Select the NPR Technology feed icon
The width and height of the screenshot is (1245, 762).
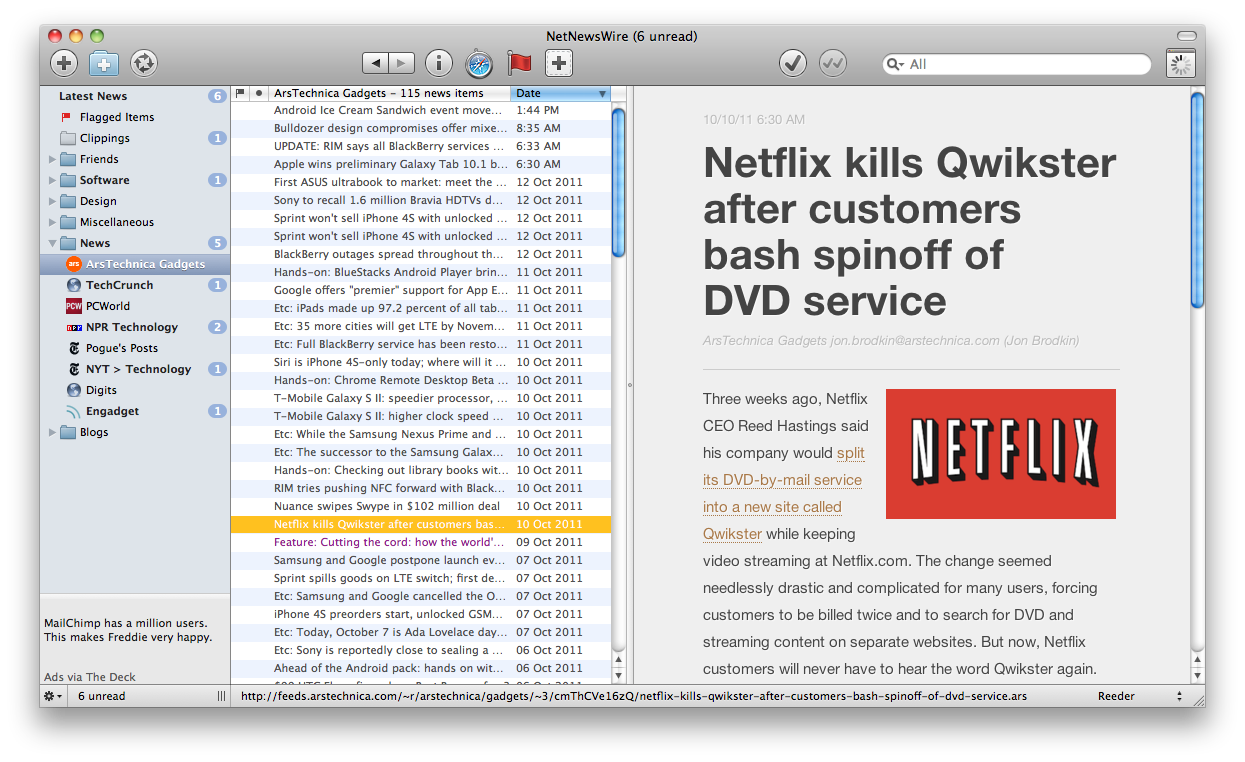click(x=74, y=327)
